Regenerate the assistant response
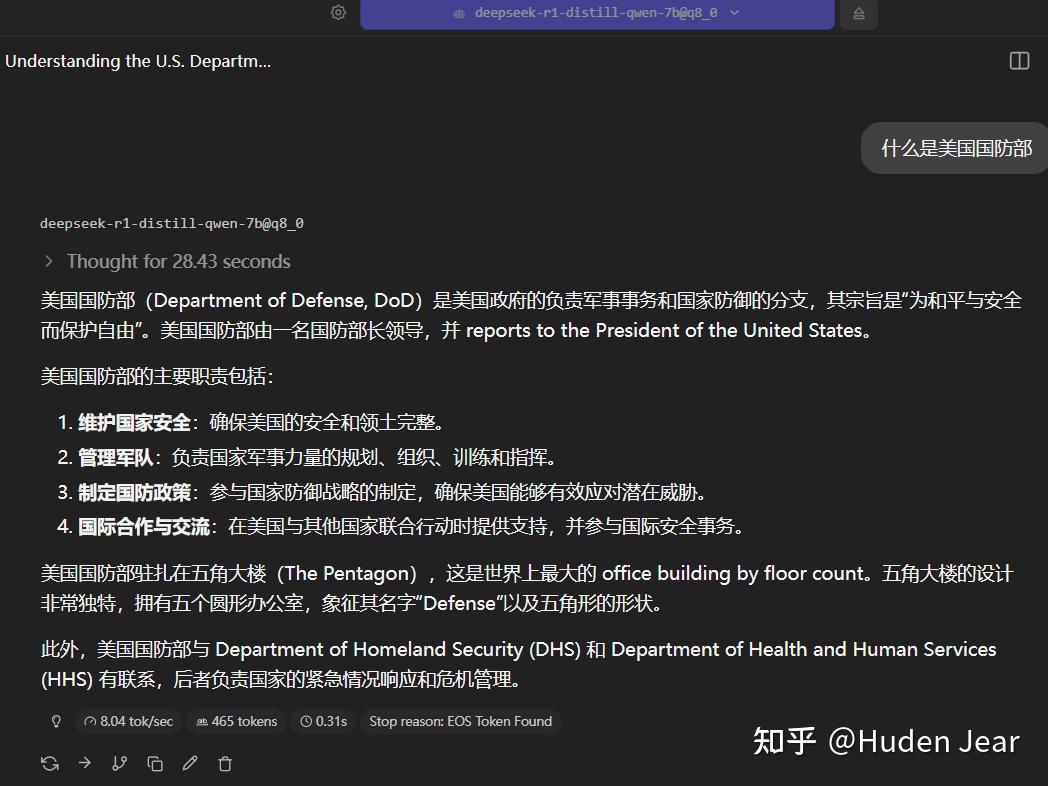 click(50, 763)
